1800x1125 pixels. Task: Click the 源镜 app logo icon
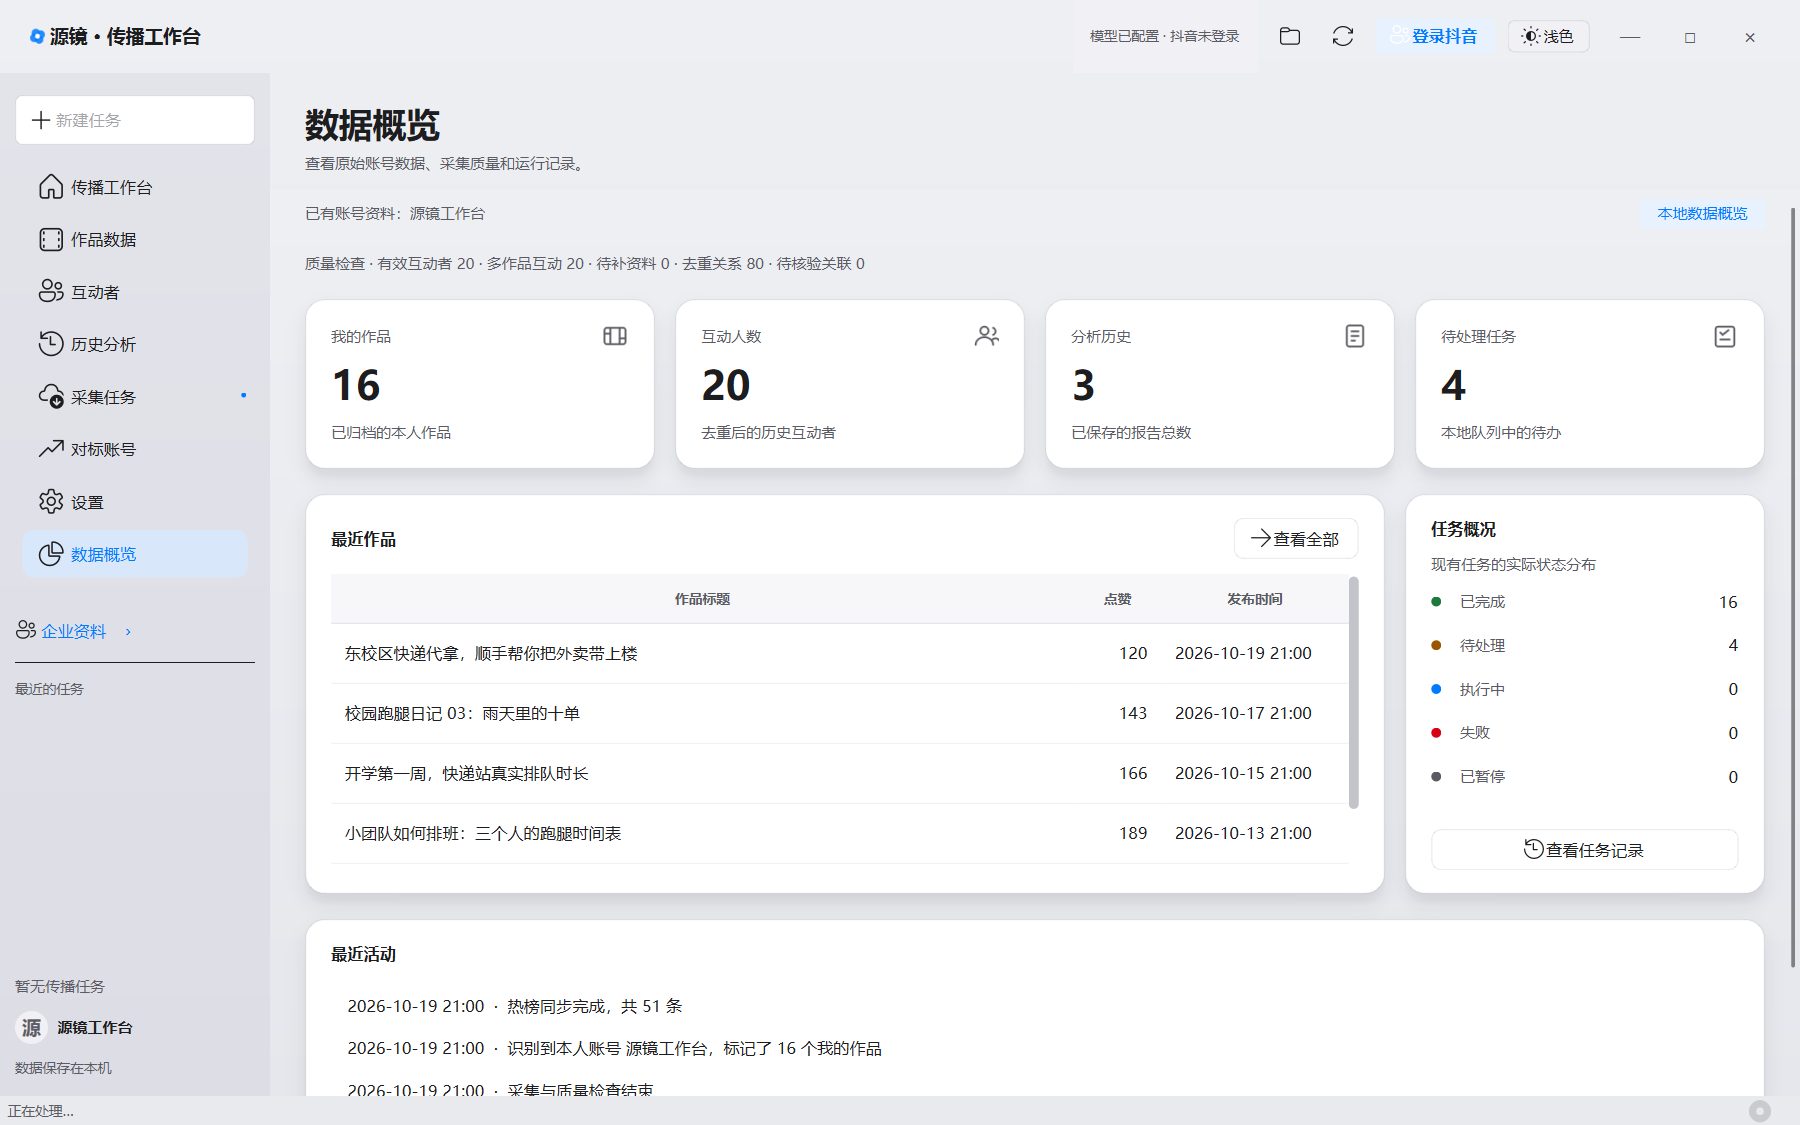coord(37,36)
